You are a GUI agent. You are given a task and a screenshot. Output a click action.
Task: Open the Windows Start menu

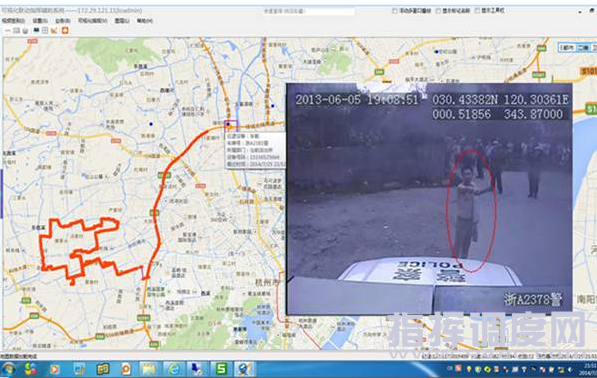[8, 369]
